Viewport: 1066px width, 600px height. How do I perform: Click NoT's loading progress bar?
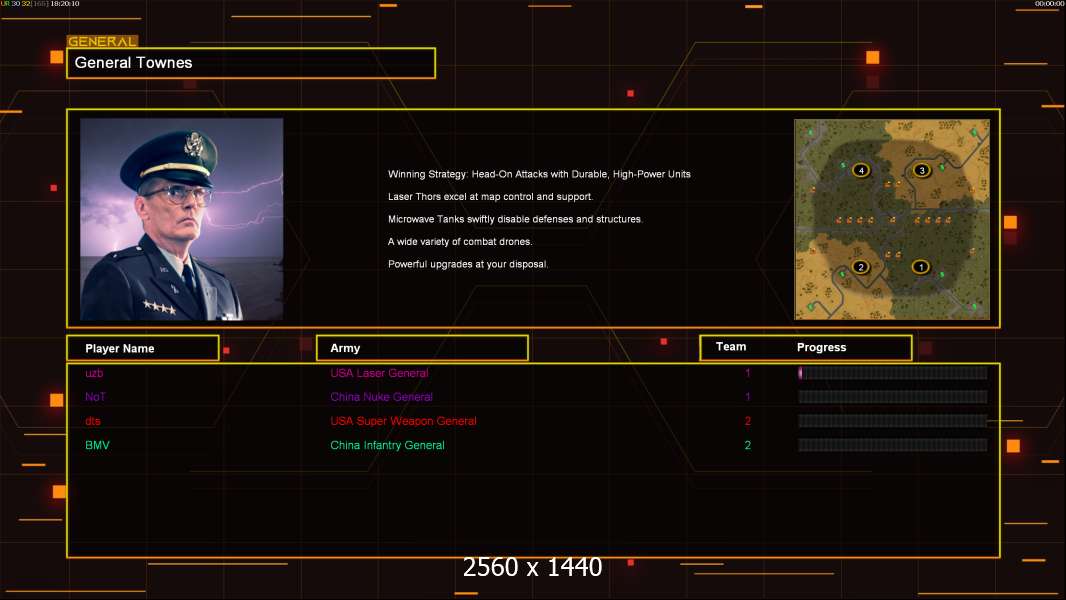coord(893,397)
